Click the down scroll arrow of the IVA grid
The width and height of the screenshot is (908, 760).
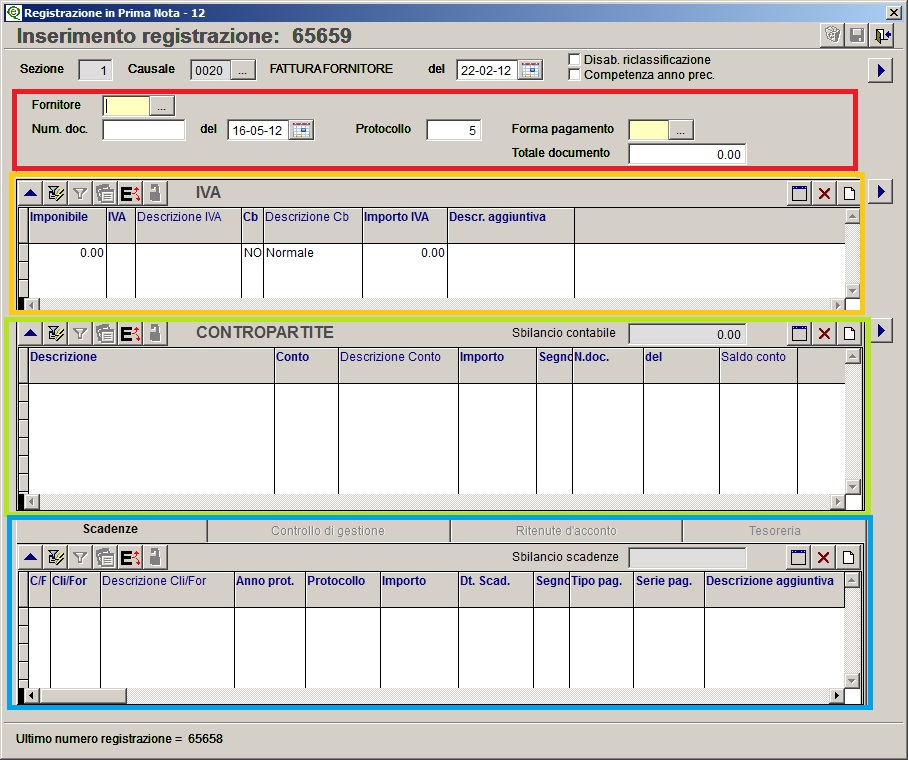pos(852,291)
